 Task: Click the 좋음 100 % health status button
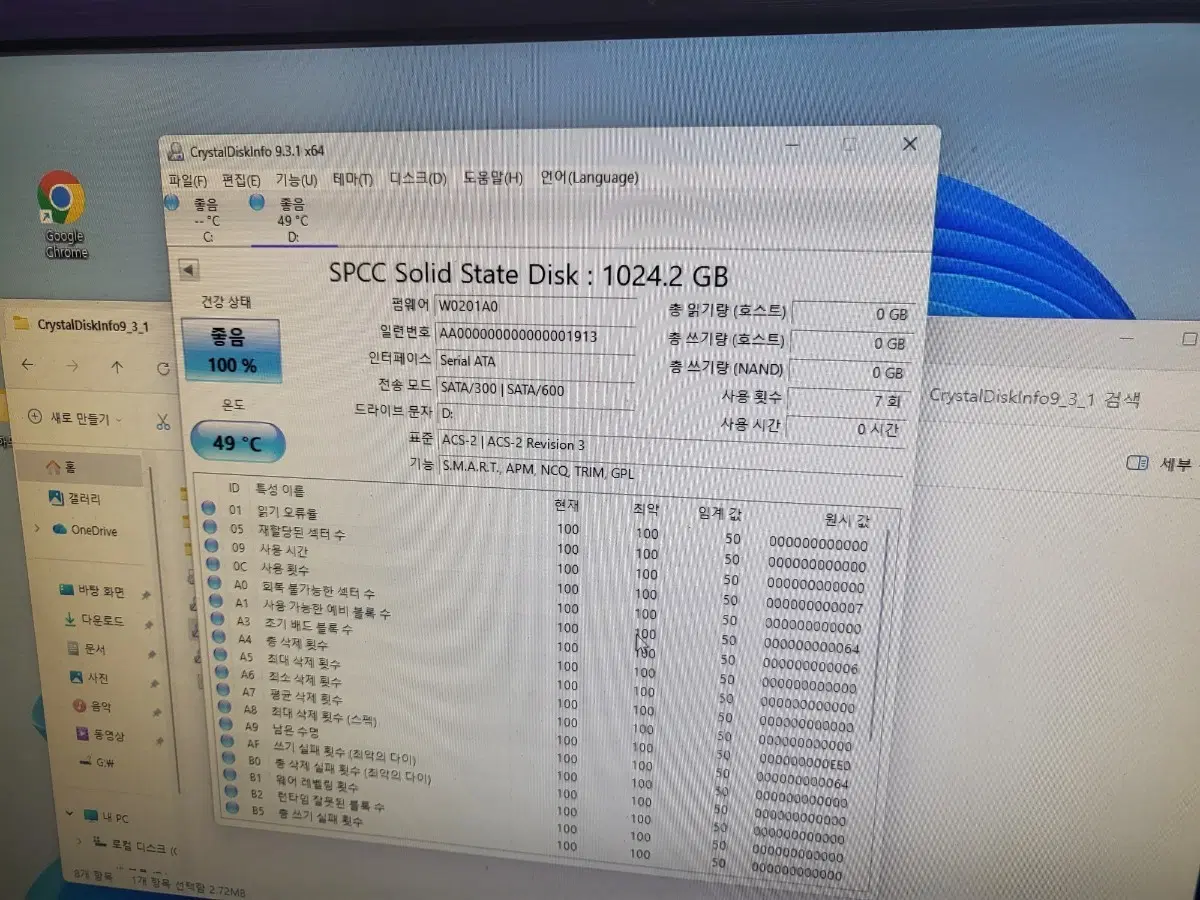(x=231, y=351)
